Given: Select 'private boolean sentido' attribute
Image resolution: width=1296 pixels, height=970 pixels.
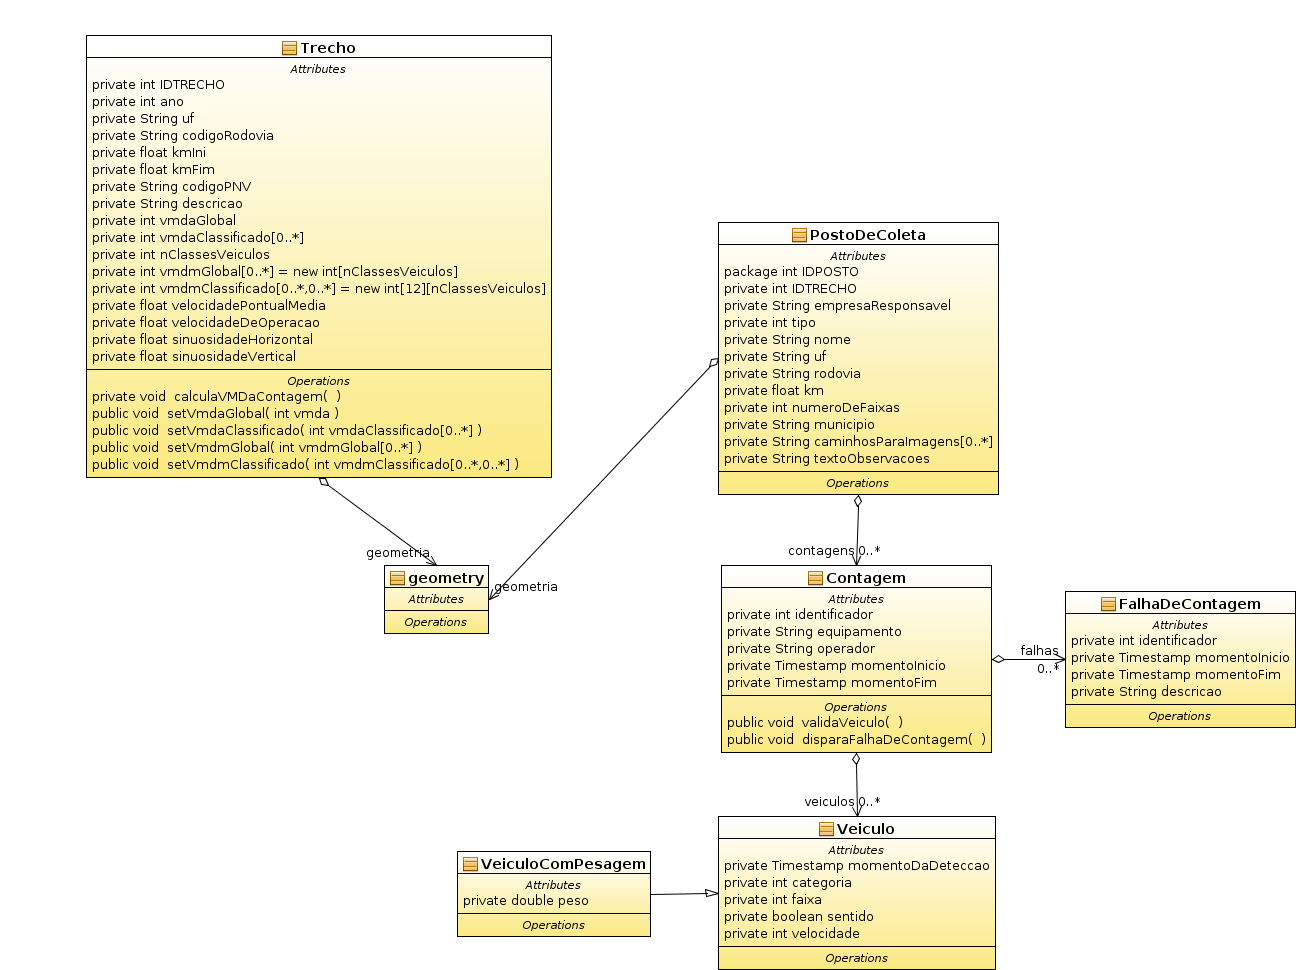Looking at the screenshot, I should click(799, 917).
